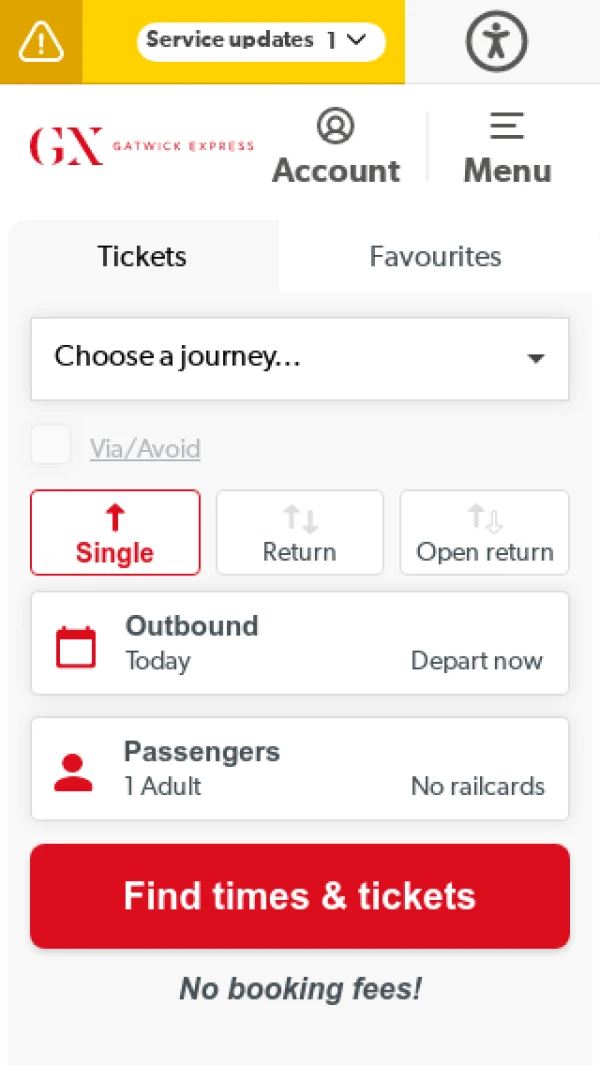The height and width of the screenshot is (1065, 600).
Task: Open the Outbound date and time picker
Action: click(x=300, y=643)
